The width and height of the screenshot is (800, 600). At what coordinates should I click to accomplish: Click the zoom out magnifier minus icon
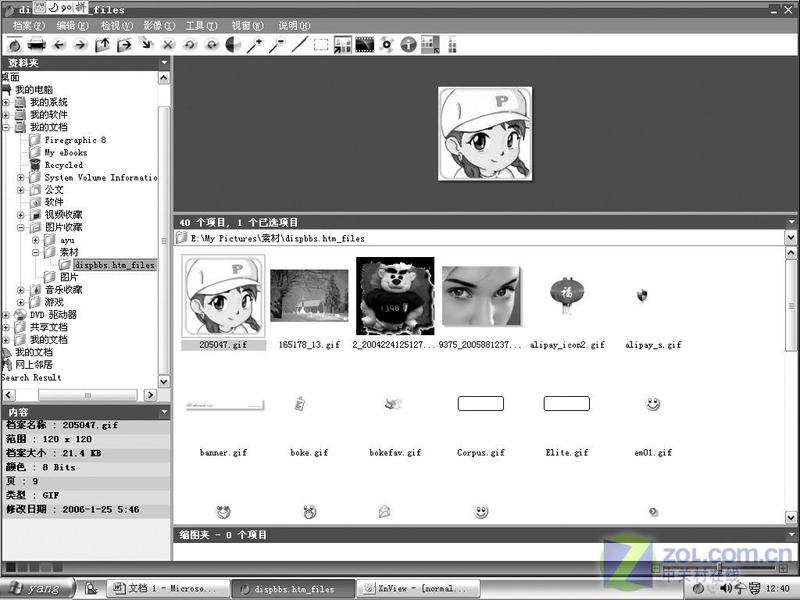[x=277, y=45]
